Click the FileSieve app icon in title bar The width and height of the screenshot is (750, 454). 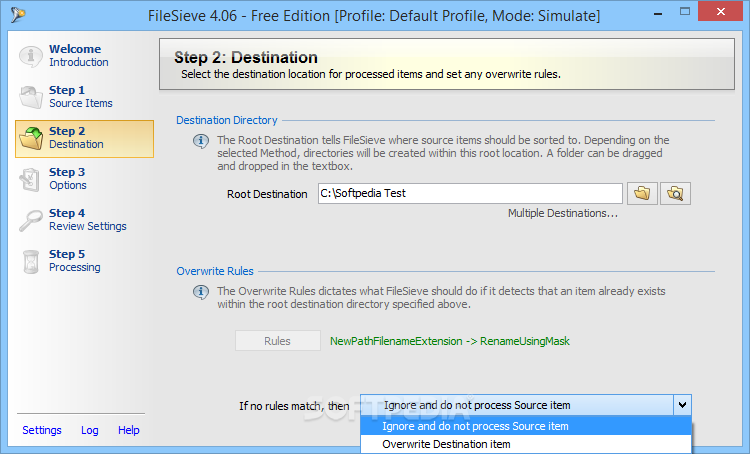point(18,15)
